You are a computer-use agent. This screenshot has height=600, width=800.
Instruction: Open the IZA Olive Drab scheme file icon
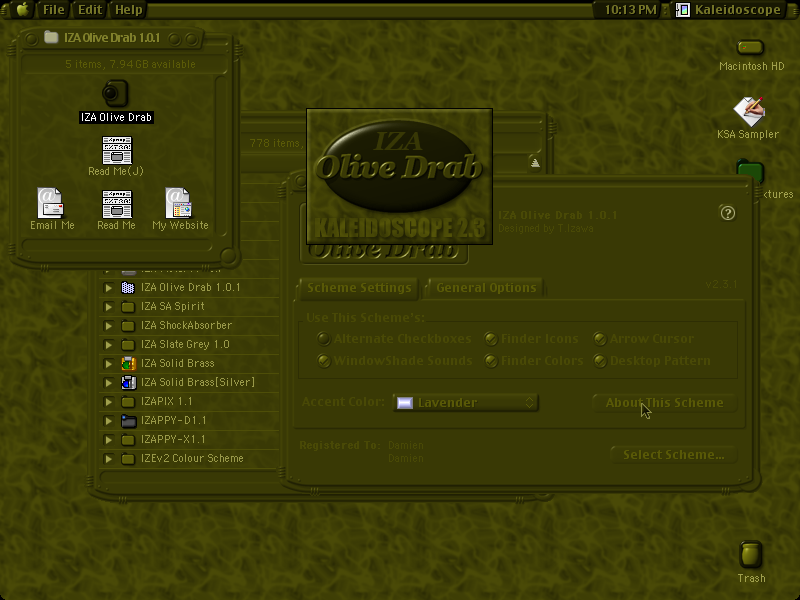point(115,93)
